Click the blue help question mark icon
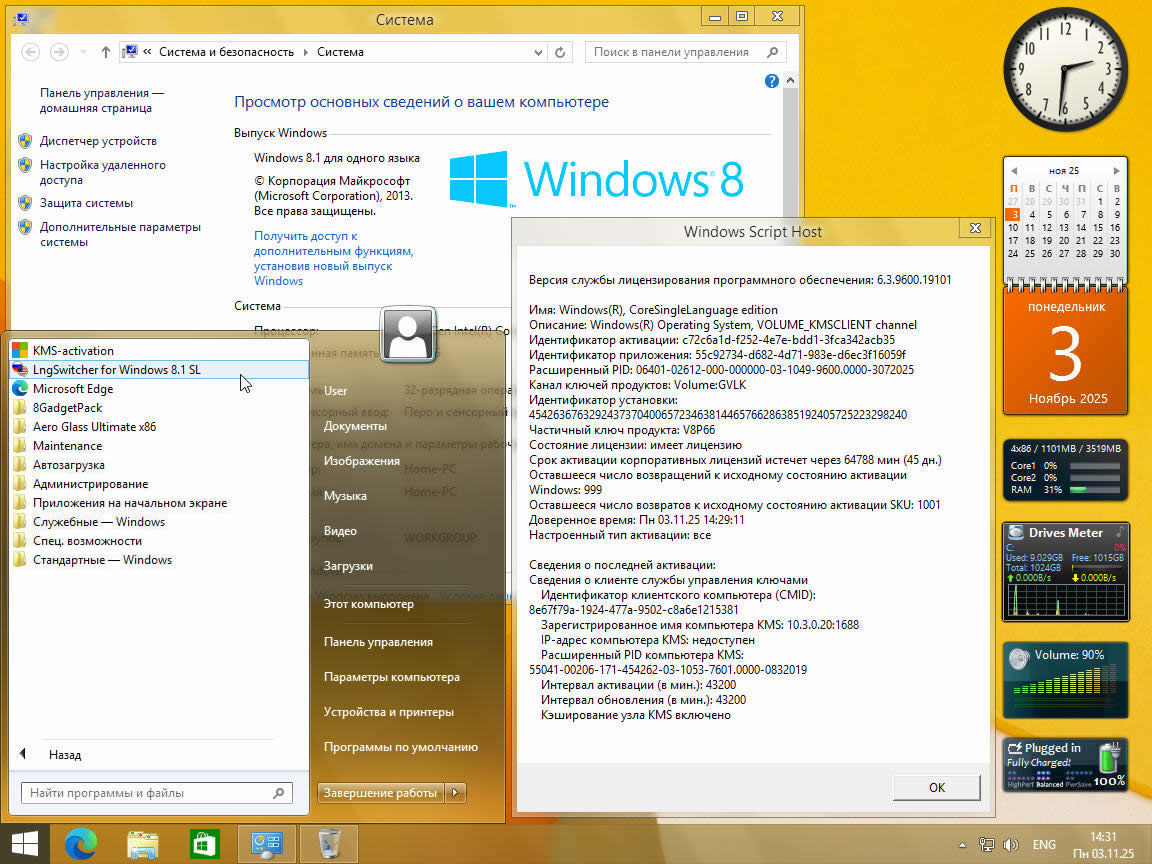 (771, 81)
